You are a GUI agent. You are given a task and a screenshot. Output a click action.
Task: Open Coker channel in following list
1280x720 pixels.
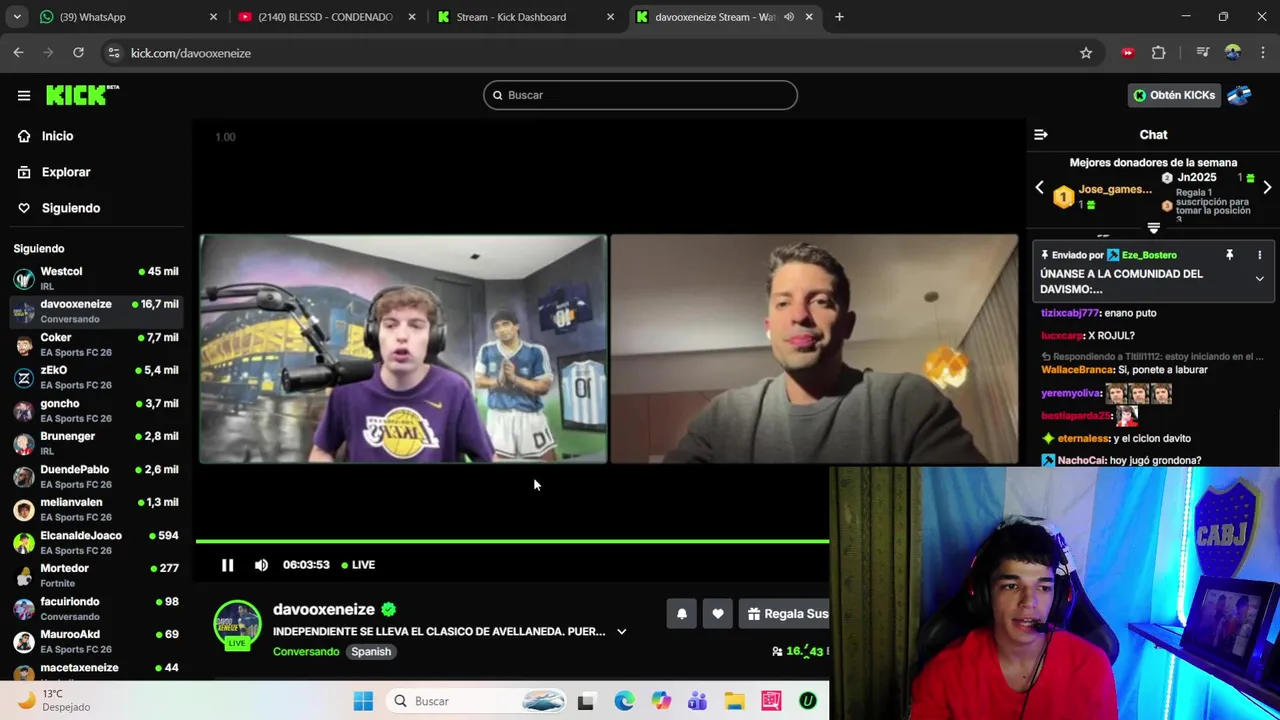point(96,344)
